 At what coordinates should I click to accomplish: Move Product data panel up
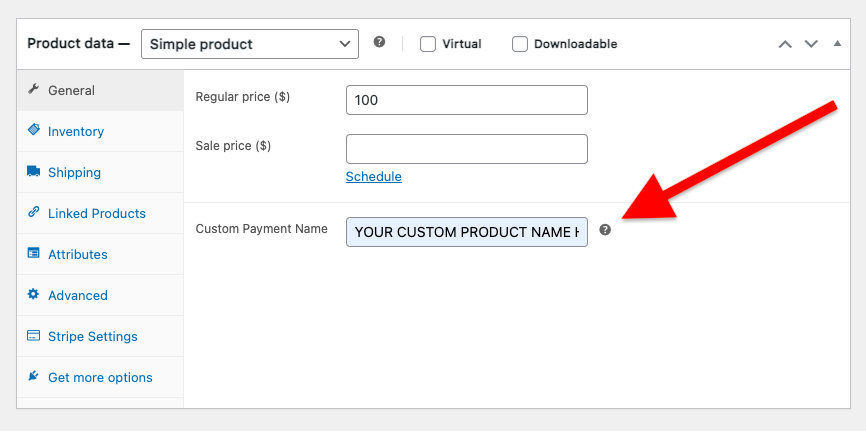[x=785, y=44]
